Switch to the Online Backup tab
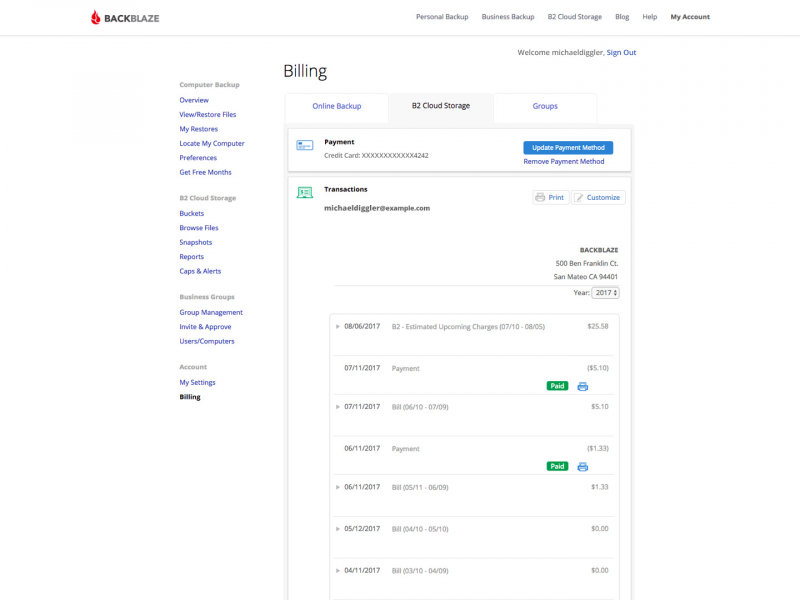This screenshot has height=600, width=800. (337, 106)
